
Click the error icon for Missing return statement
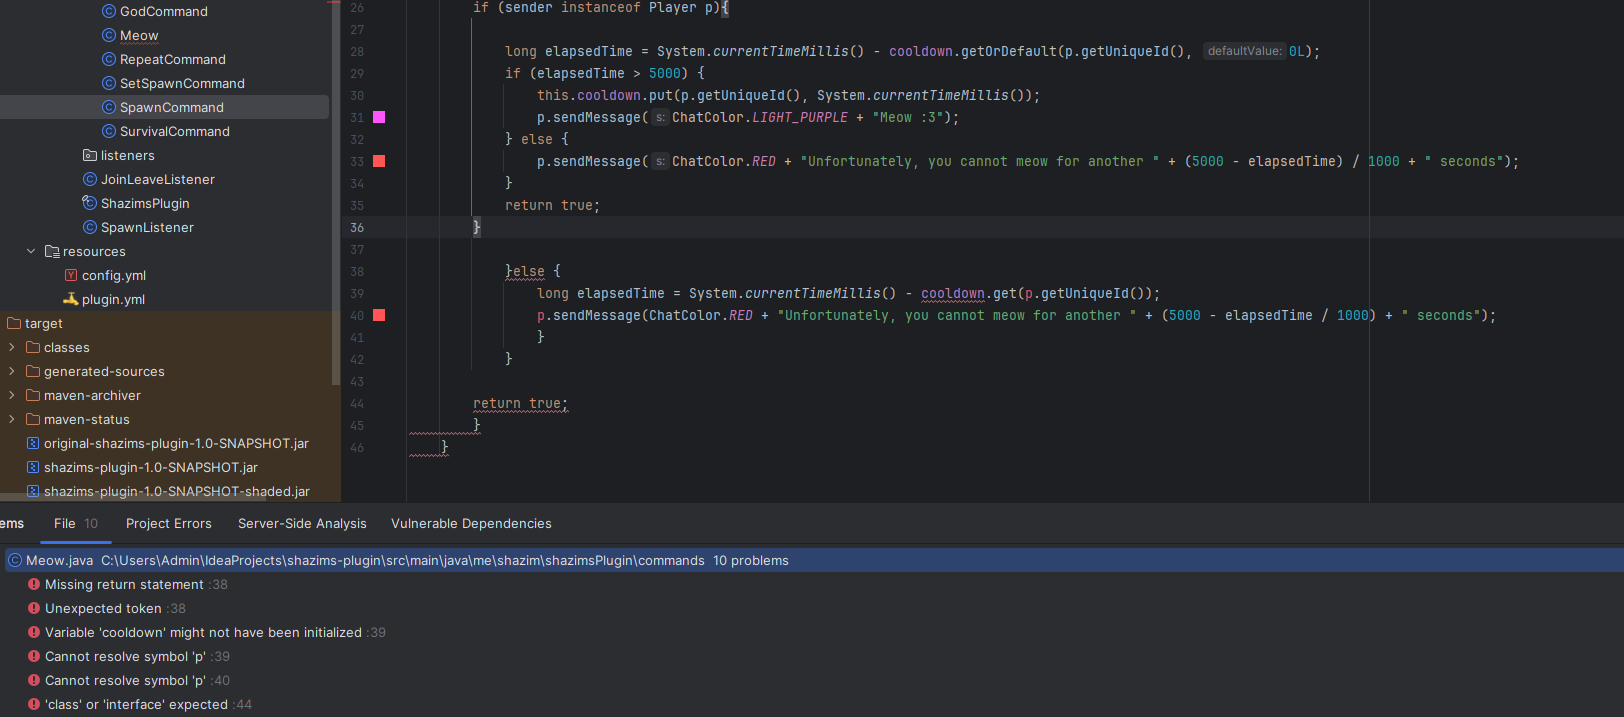34,584
